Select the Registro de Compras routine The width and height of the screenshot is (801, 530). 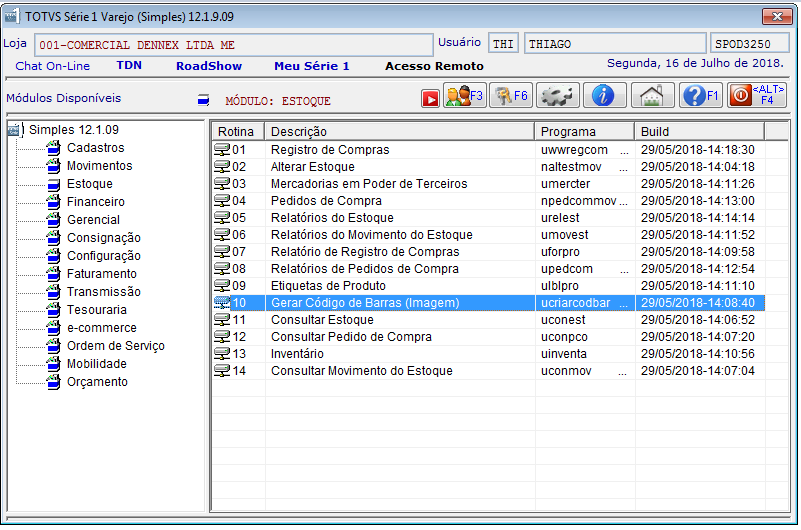pos(330,150)
